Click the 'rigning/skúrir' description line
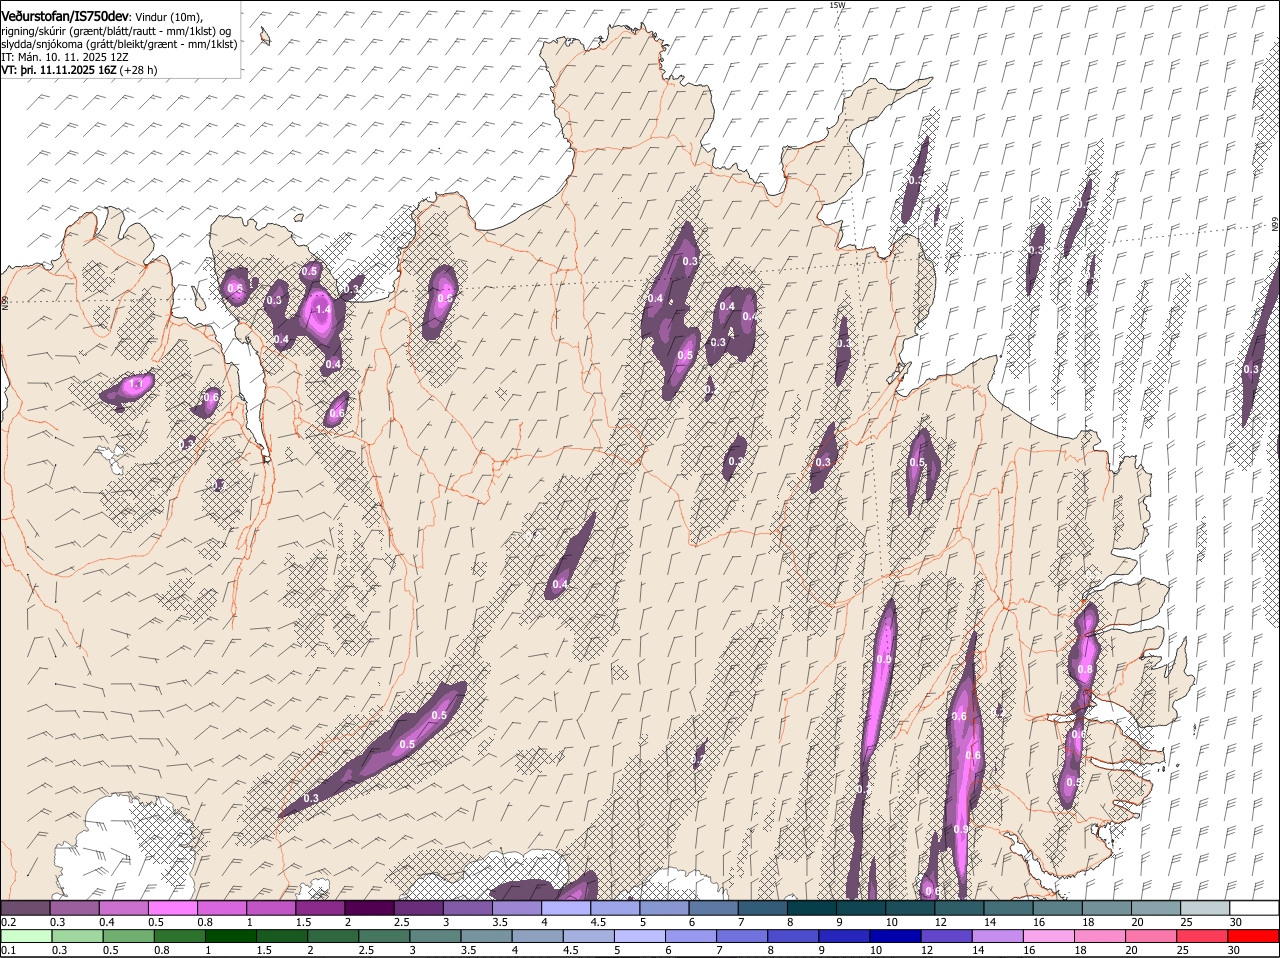Image resolution: width=1280 pixels, height=958 pixels. click(116, 31)
